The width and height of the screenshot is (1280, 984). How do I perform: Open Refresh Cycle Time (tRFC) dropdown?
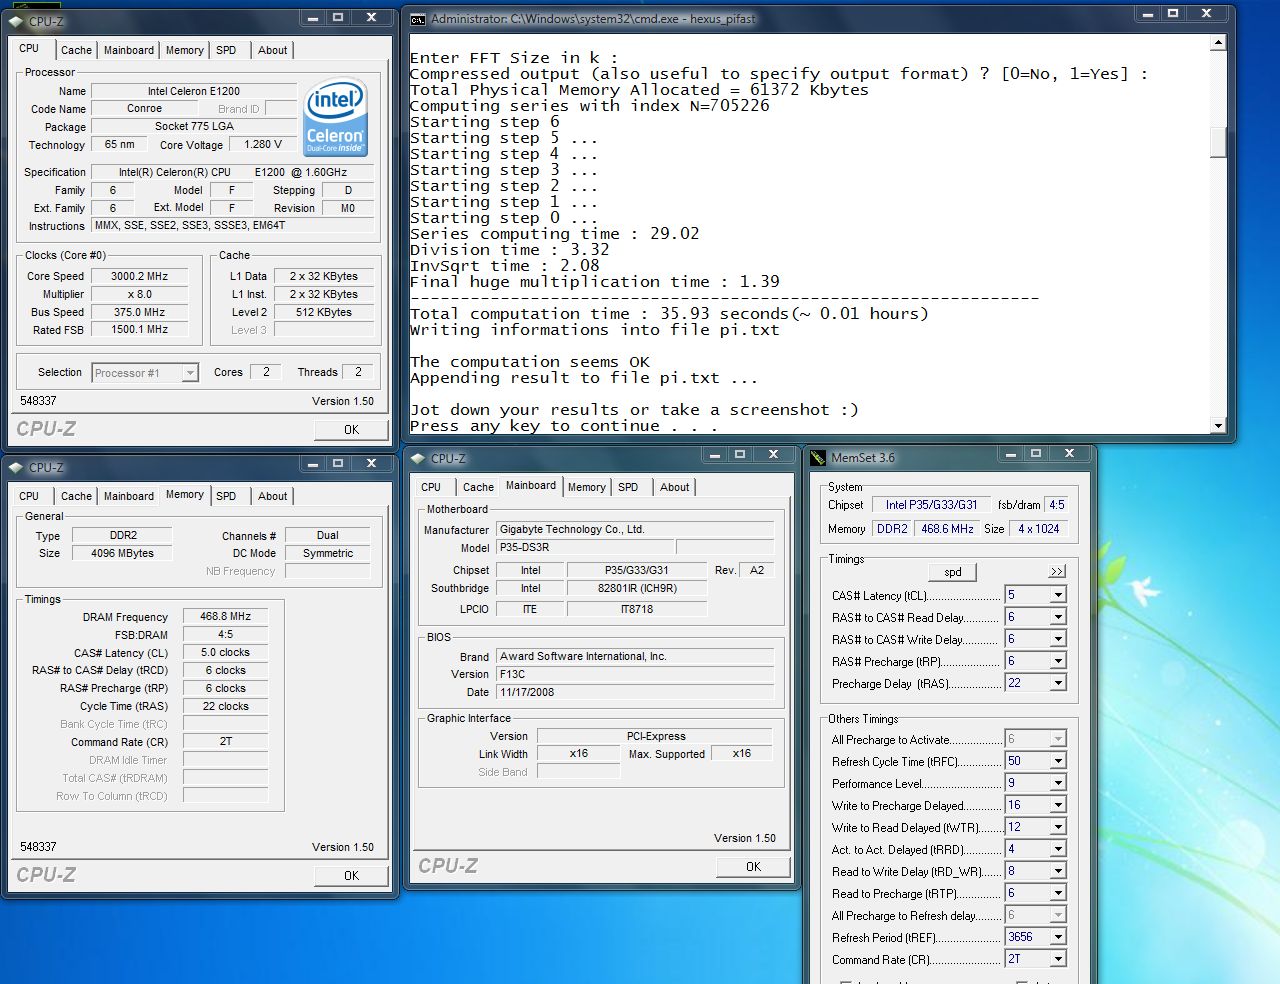click(x=1057, y=761)
